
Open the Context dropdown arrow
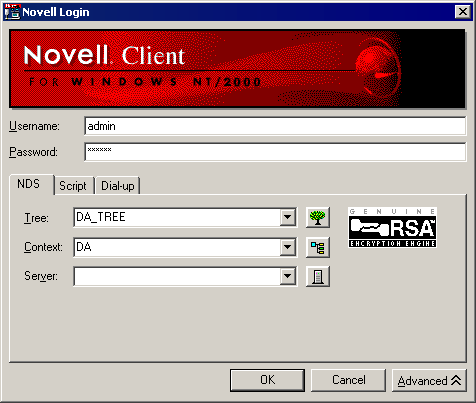tap(287, 247)
